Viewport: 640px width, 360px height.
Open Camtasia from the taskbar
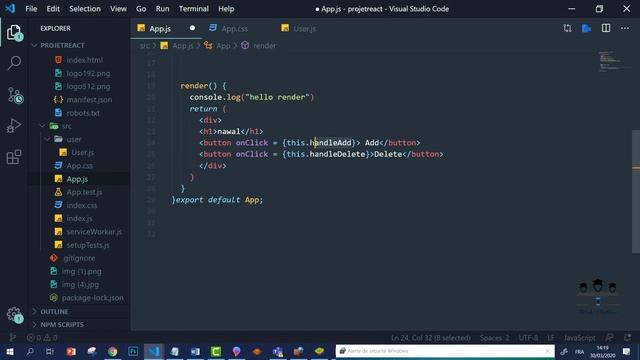point(216,351)
